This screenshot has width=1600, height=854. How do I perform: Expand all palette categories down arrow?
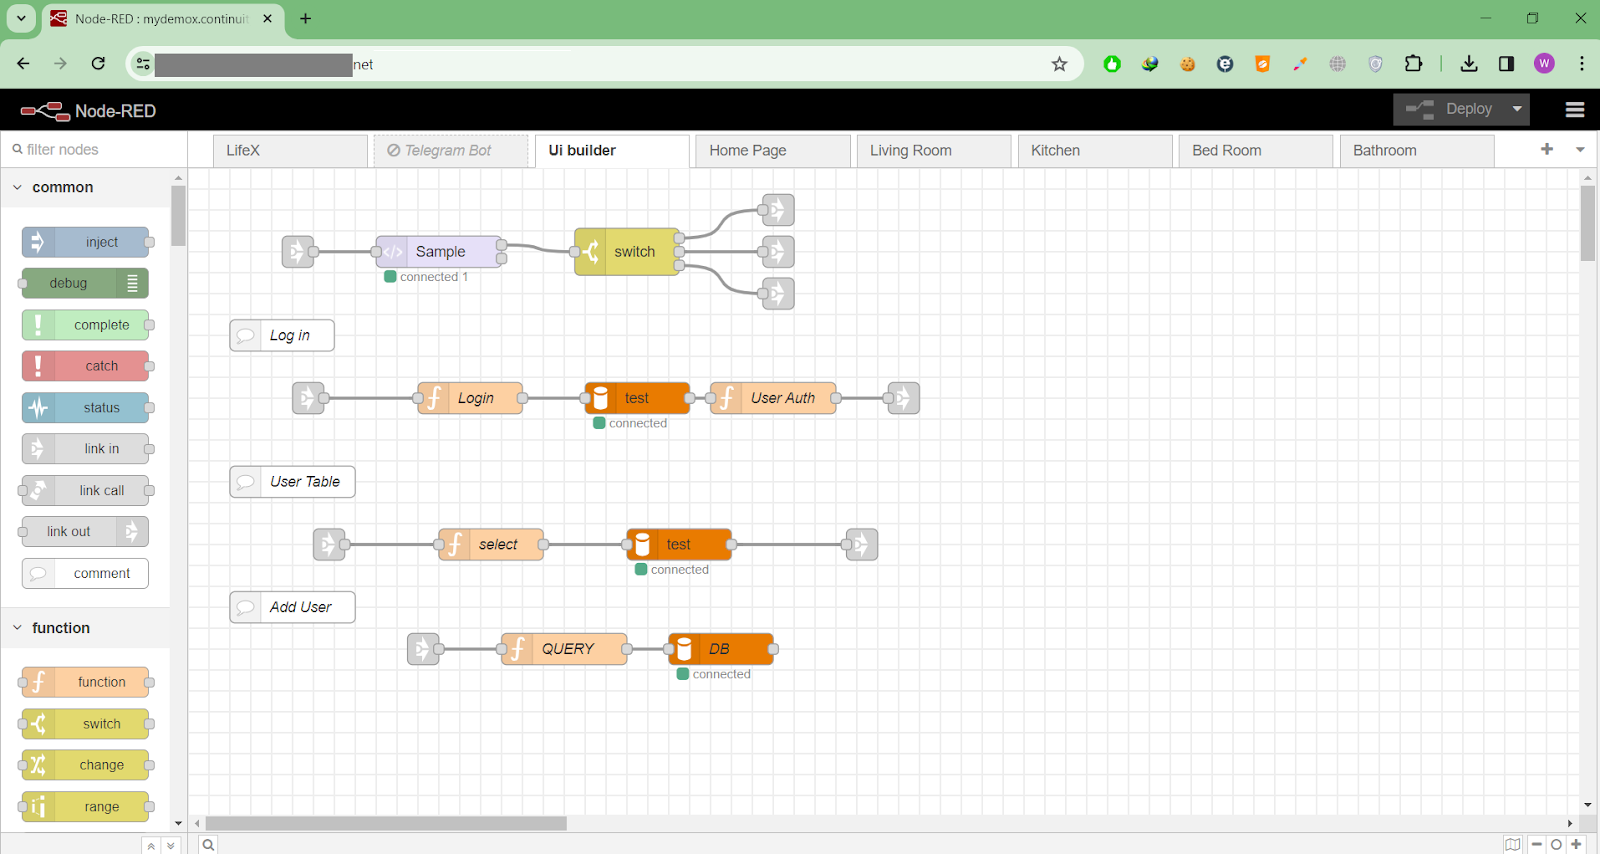[x=171, y=846]
